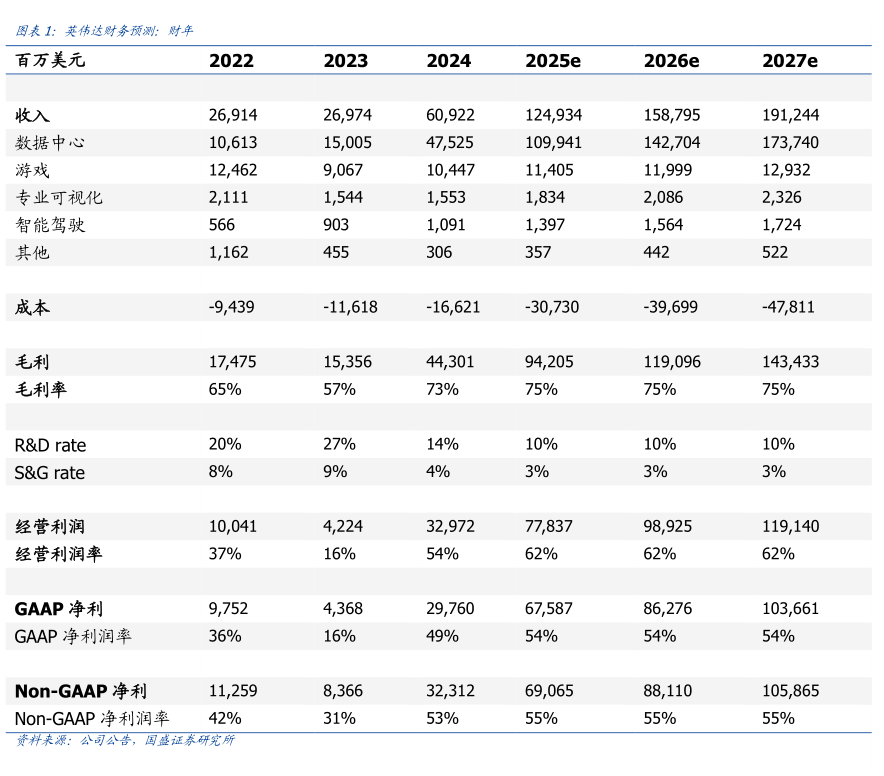
Task: Select the 数据中心 row label
Action: click(x=50, y=143)
